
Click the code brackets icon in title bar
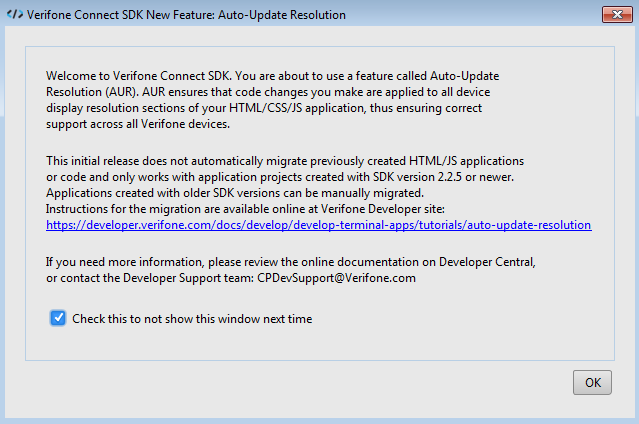tap(15, 14)
